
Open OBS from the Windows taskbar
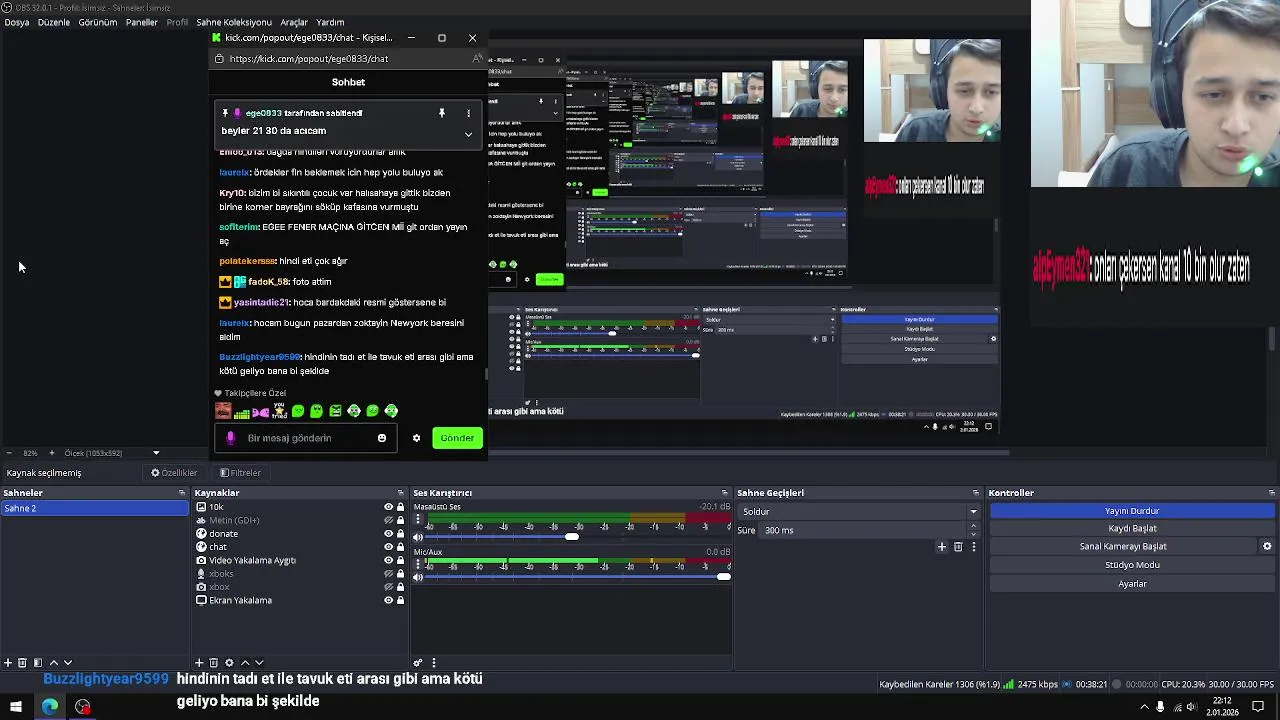(83, 707)
